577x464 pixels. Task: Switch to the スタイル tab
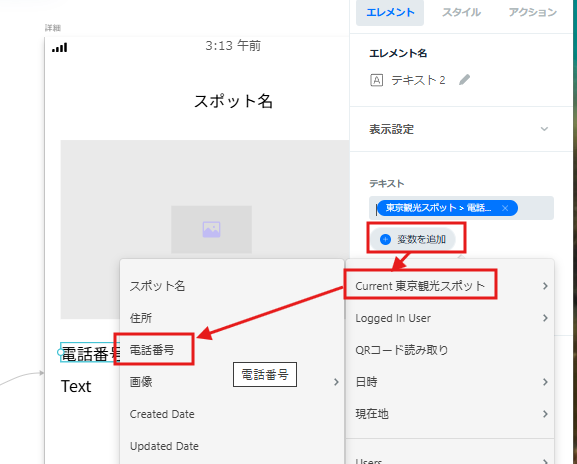[461, 12]
